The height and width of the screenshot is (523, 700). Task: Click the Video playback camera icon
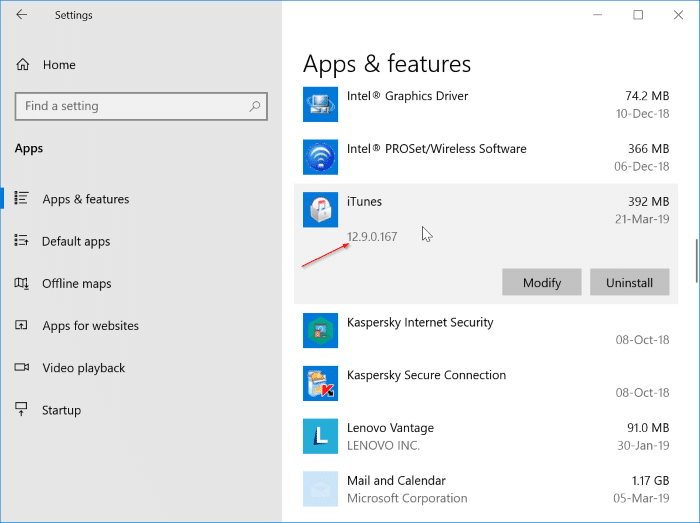(x=21, y=367)
